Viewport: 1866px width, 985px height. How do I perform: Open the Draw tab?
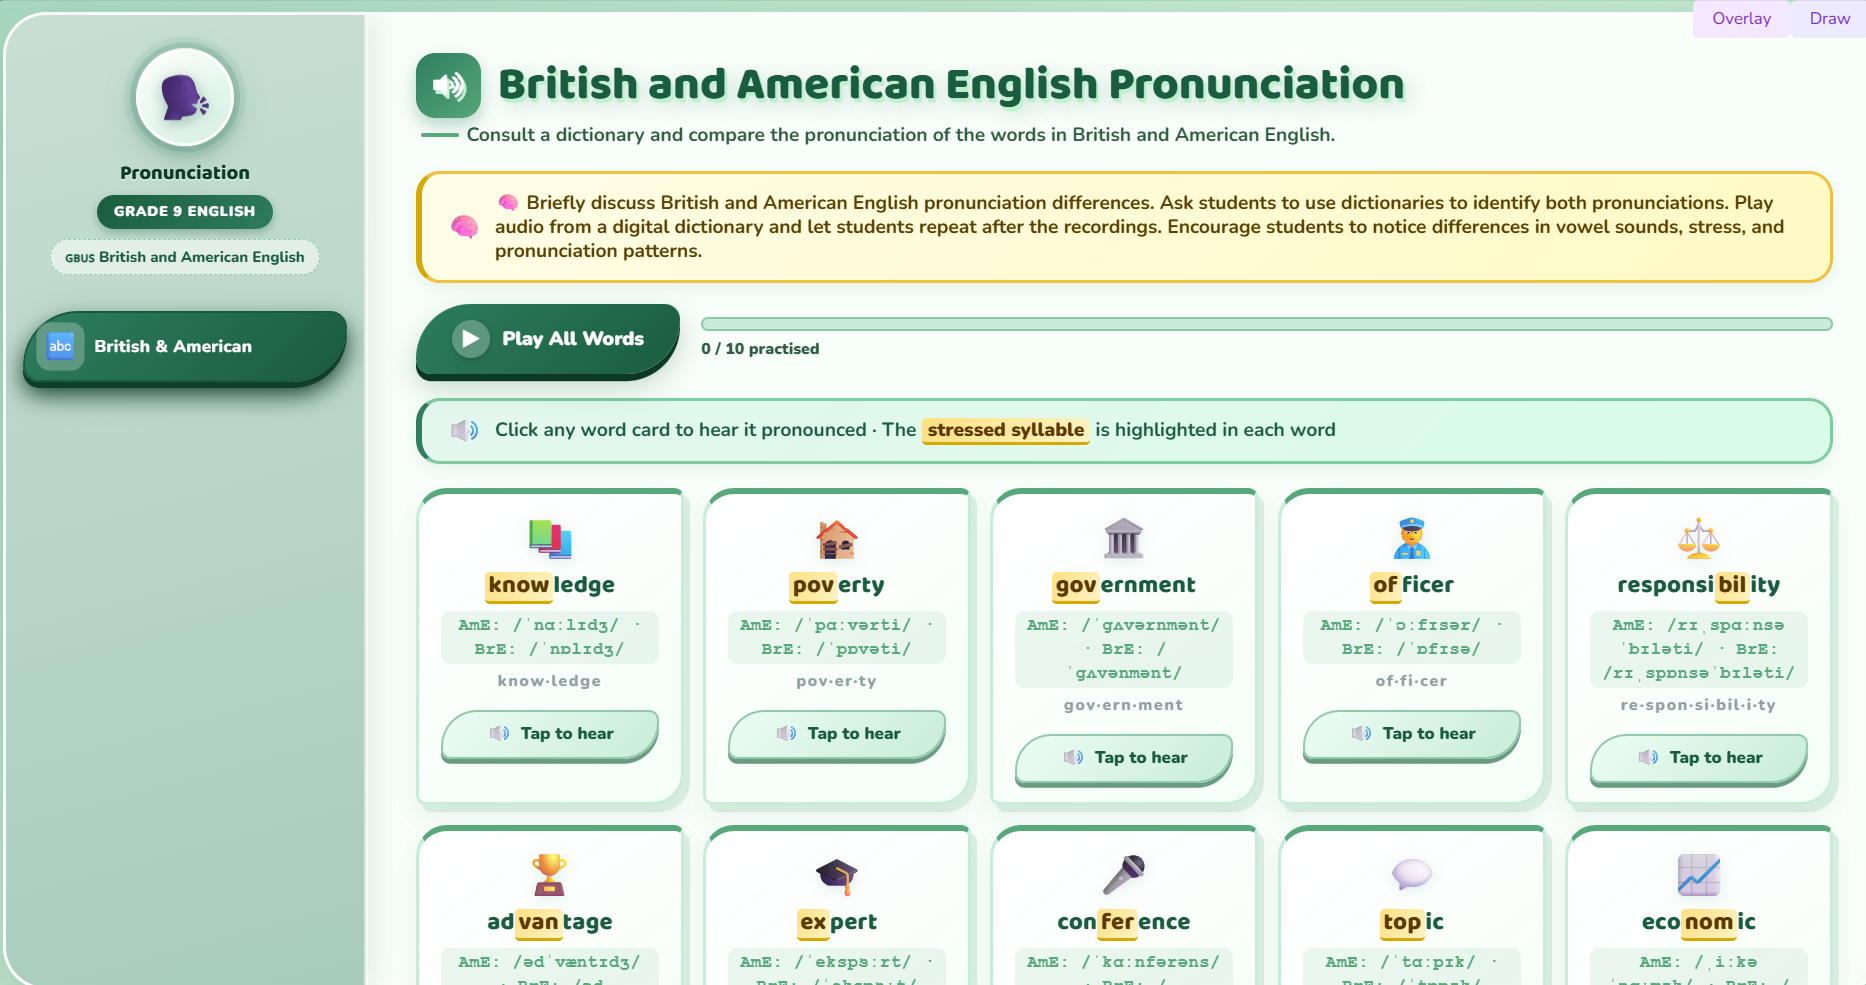point(1829,18)
